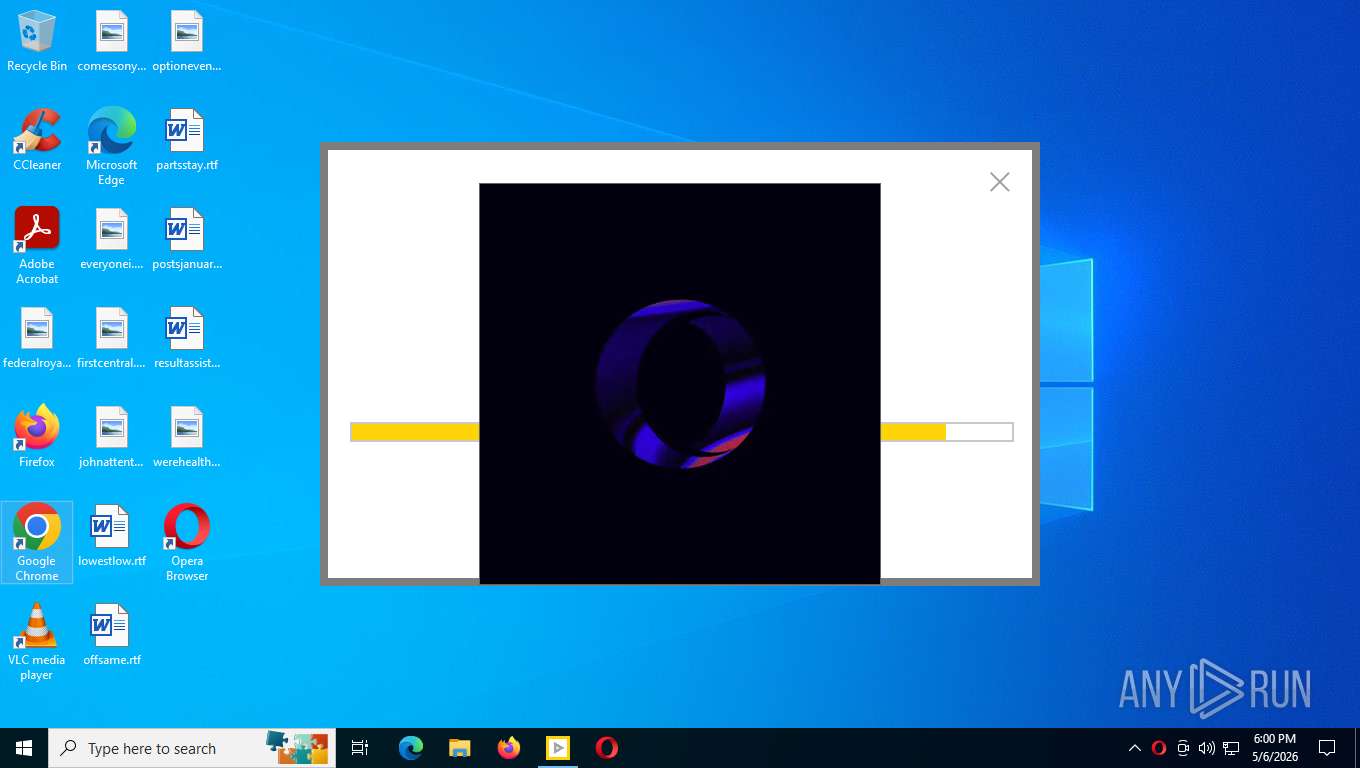This screenshot has width=1360, height=768.
Task: Open the notification center
Action: [1327, 748]
